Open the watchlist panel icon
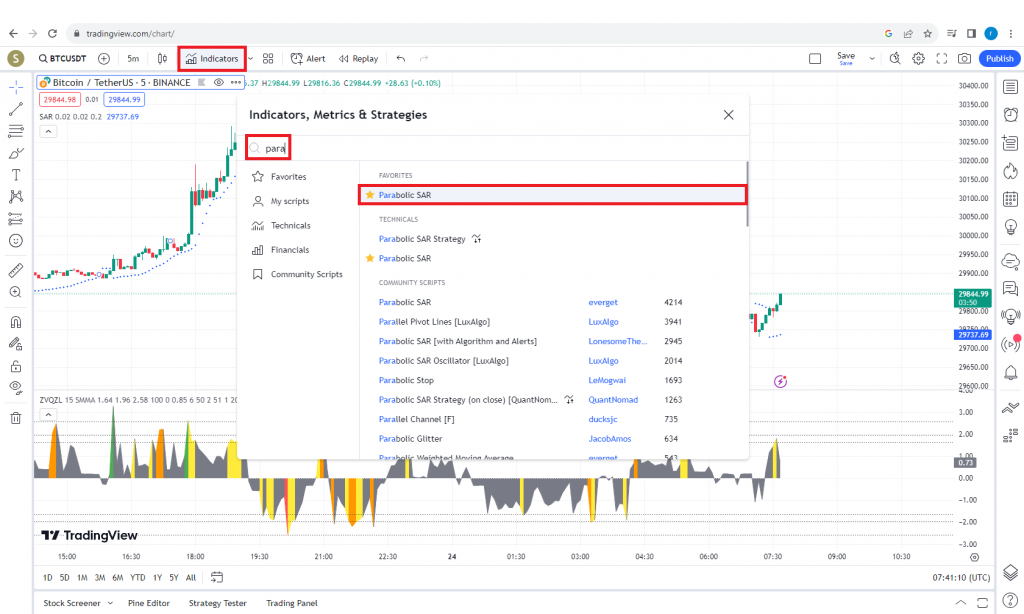The image size is (1024, 614). [1010, 87]
